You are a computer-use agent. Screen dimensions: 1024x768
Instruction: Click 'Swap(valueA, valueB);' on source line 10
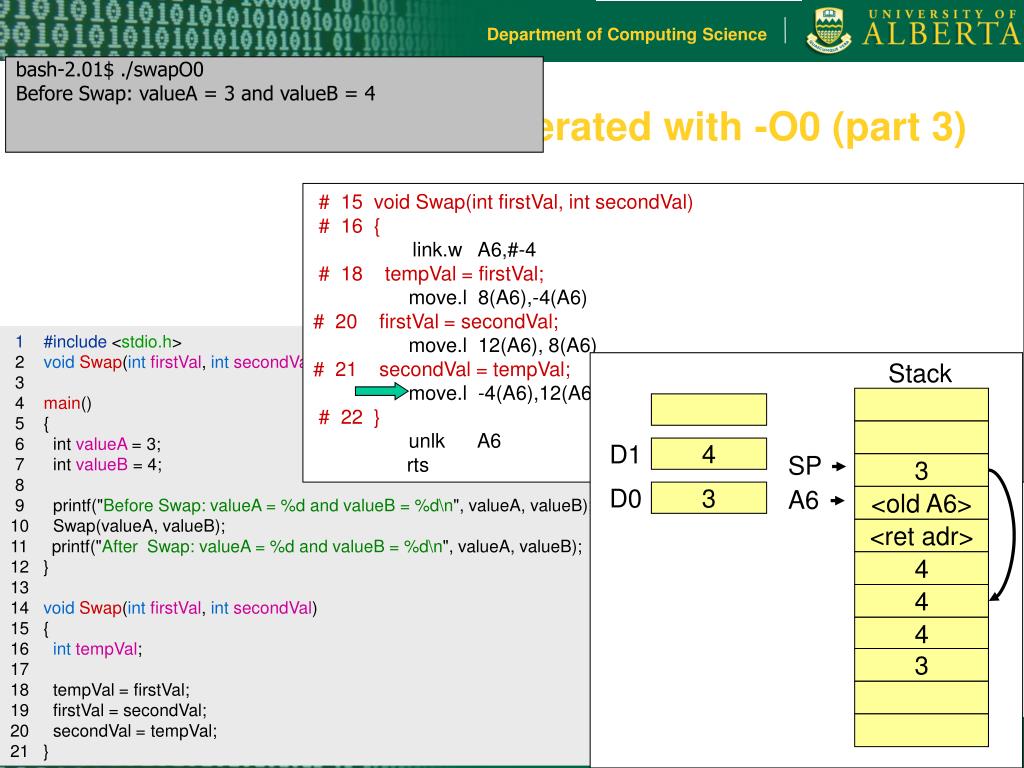(138, 526)
